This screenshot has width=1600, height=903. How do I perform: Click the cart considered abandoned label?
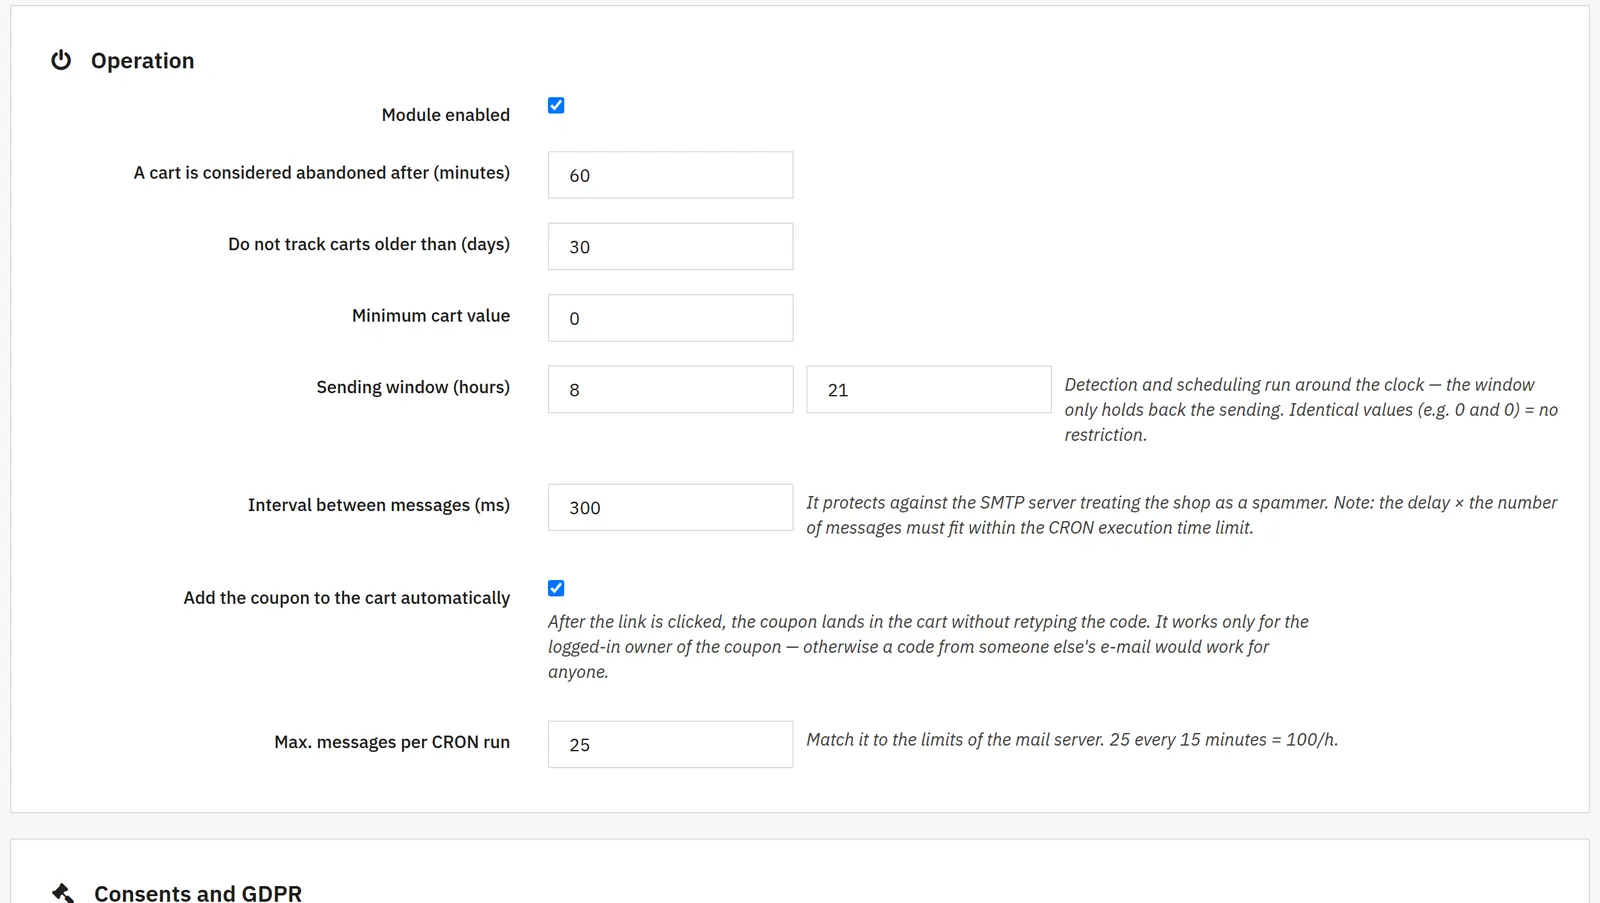click(x=322, y=173)
